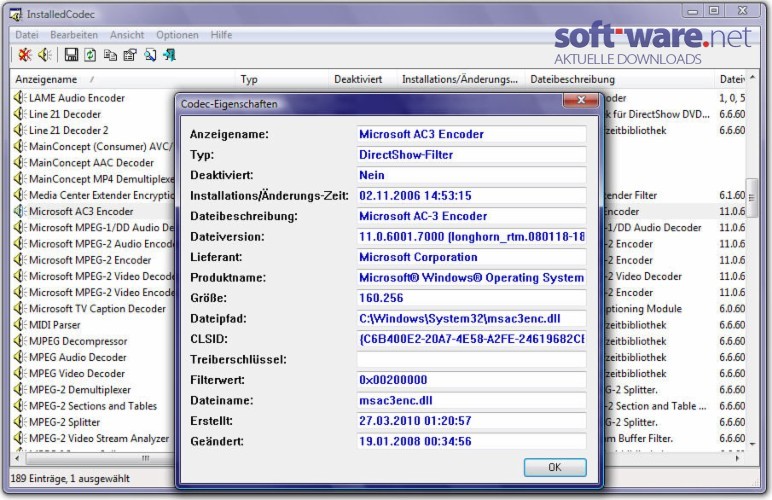Click the speaker icon beside Microsoft MPEG-2 Encoder
772x500 pixels.
coord(20,260)
